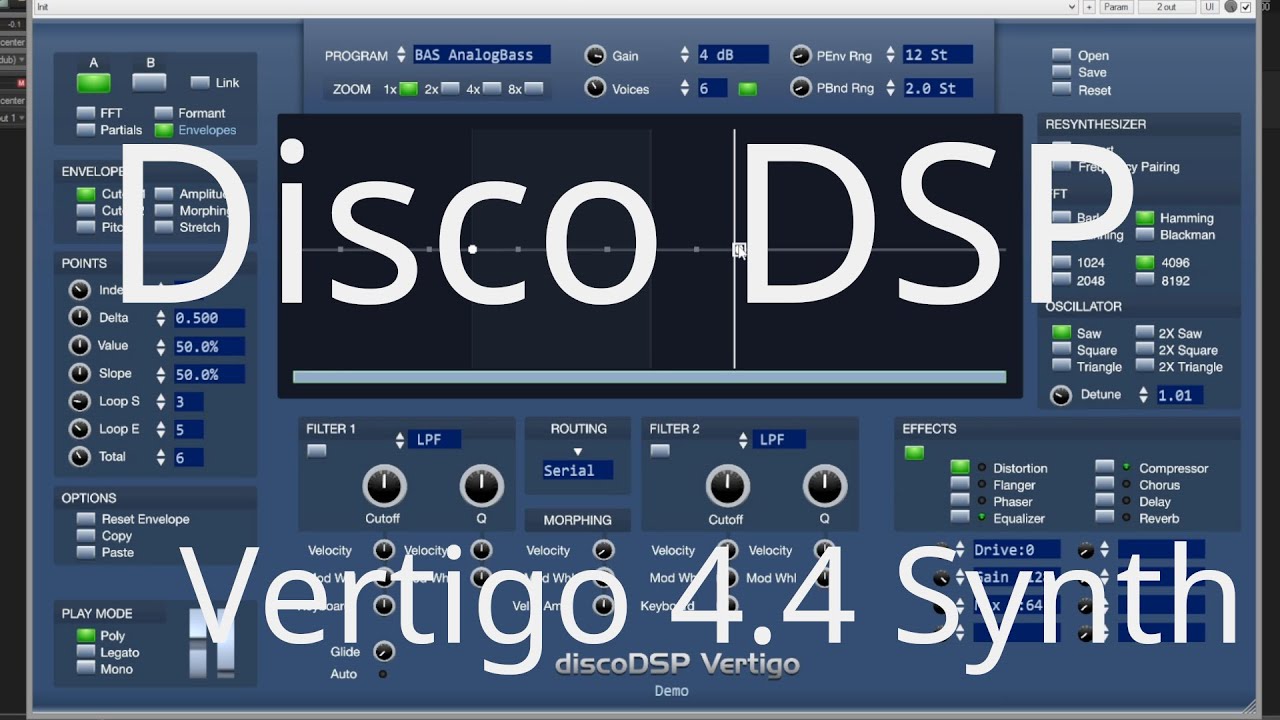This screenshot has width=1280, height=720.
Task: Toggle the Envelopes view button
Action: 163,130
